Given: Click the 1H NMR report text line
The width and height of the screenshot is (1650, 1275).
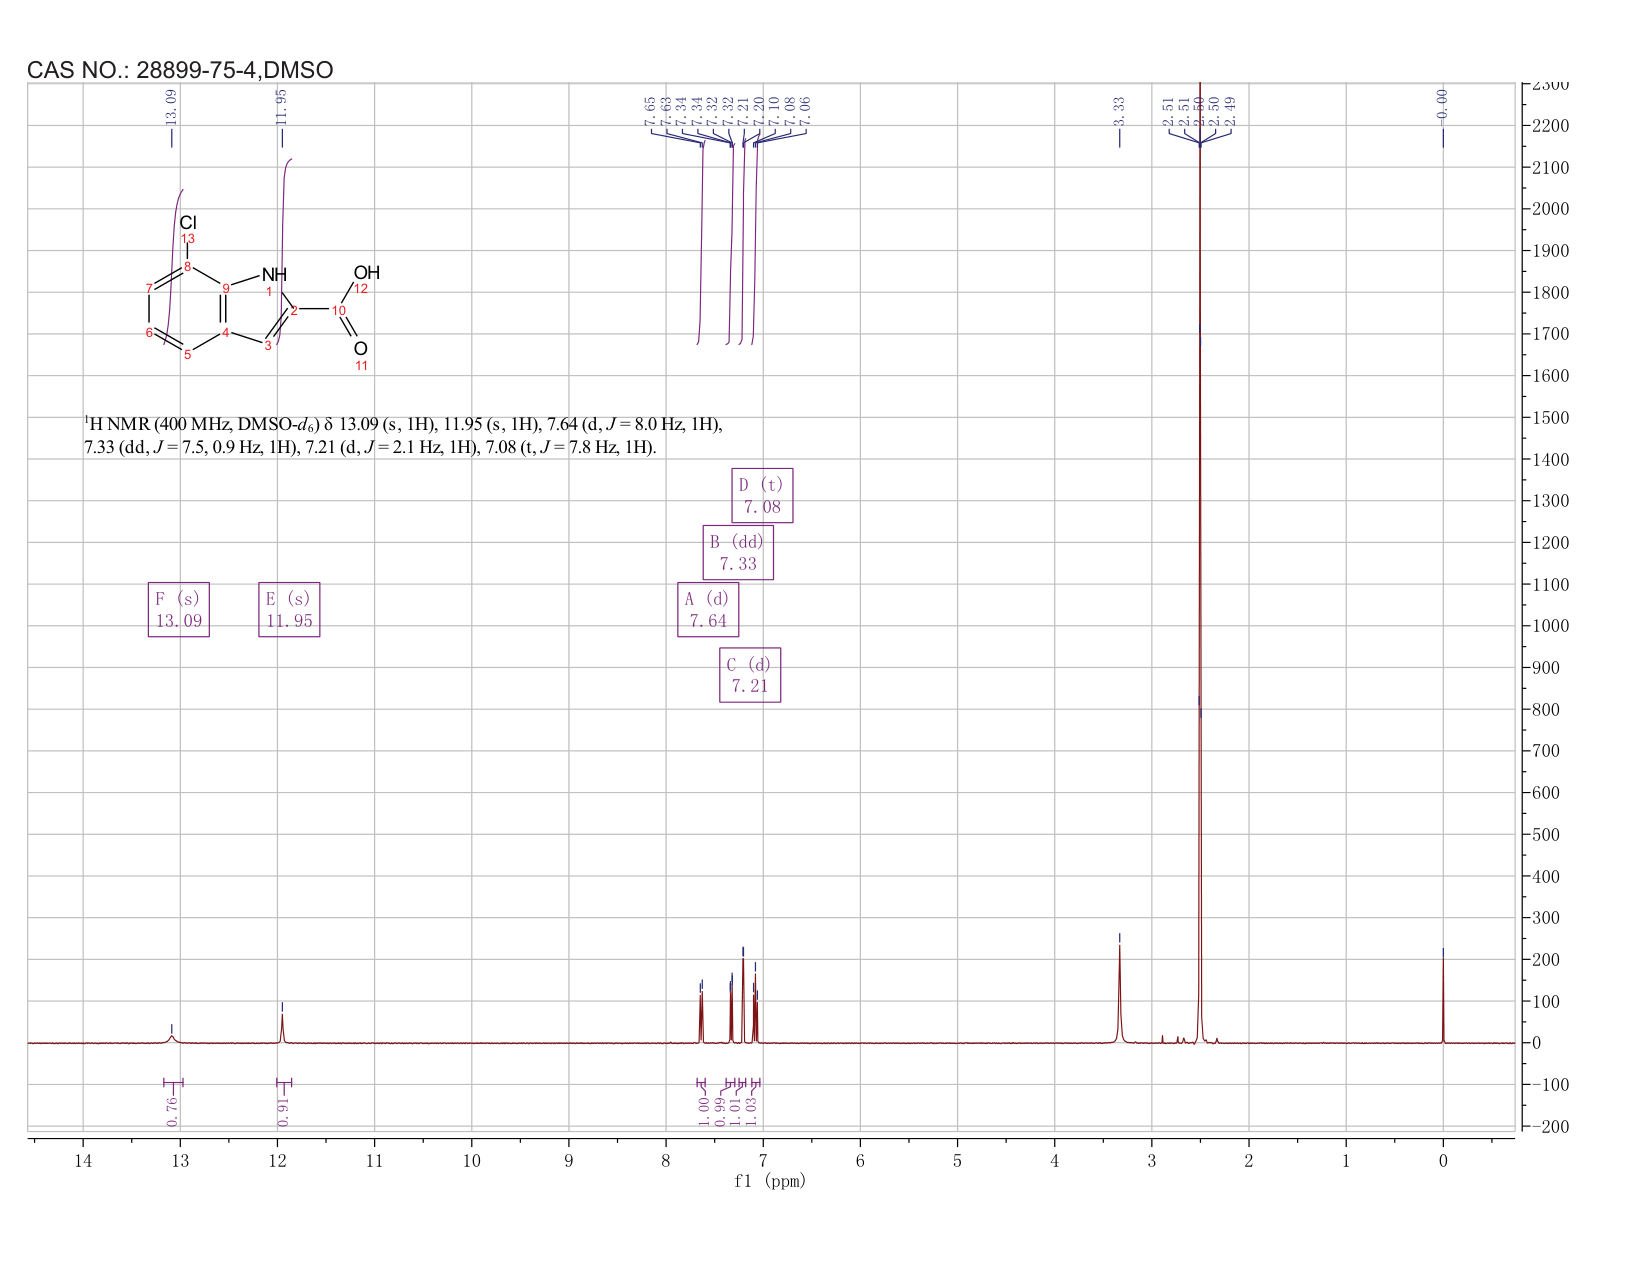Looking at the screenshot, I should coord(403,436).
